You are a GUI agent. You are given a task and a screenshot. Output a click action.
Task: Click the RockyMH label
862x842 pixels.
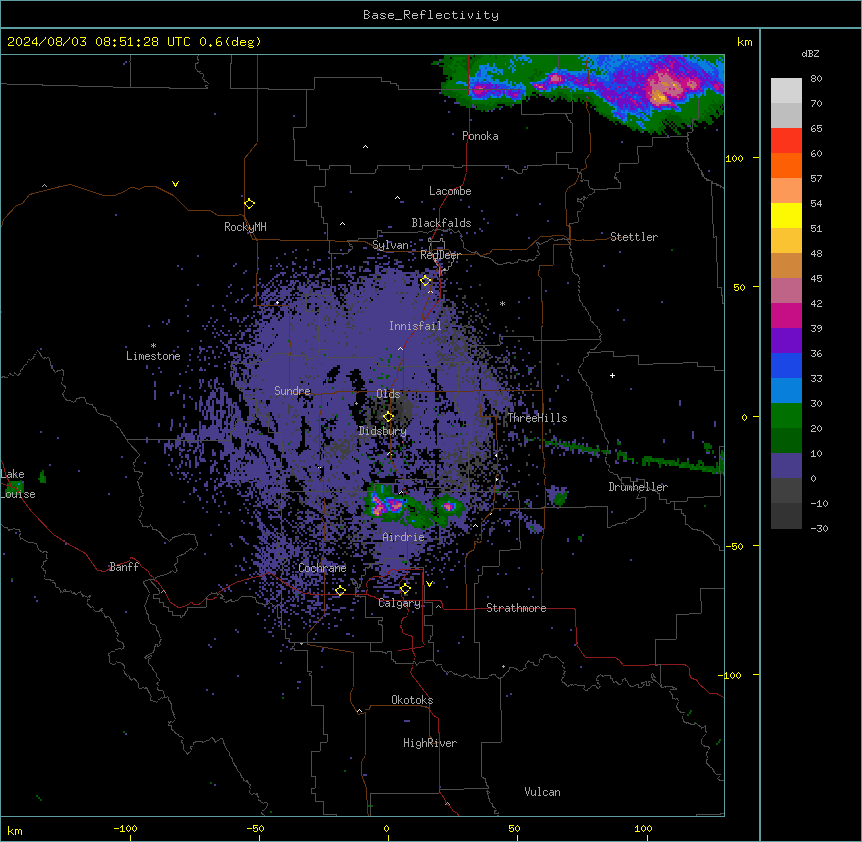[x=245, y=227]
